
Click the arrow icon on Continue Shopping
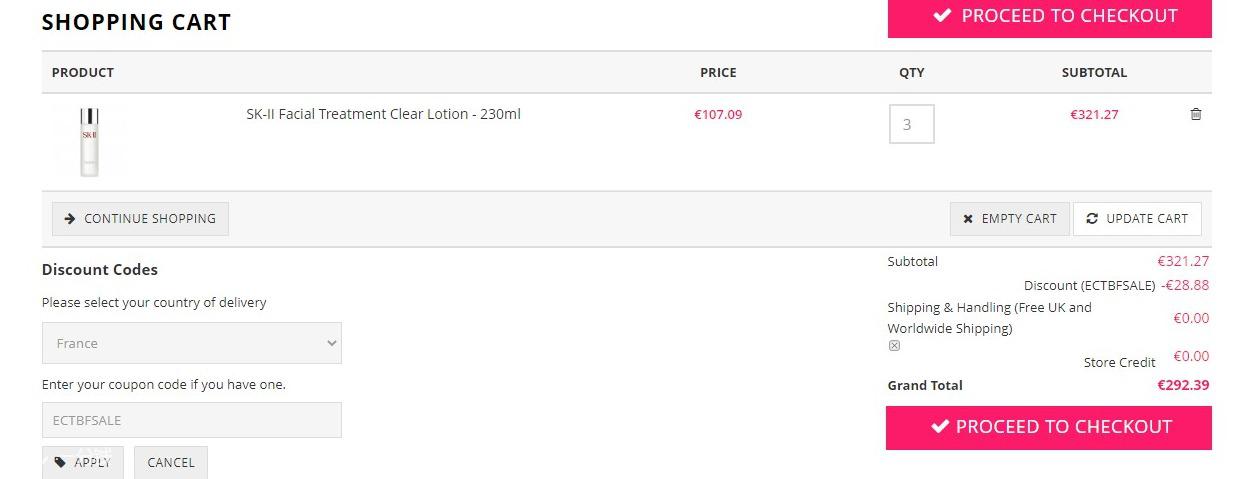[x=70, y=219]
